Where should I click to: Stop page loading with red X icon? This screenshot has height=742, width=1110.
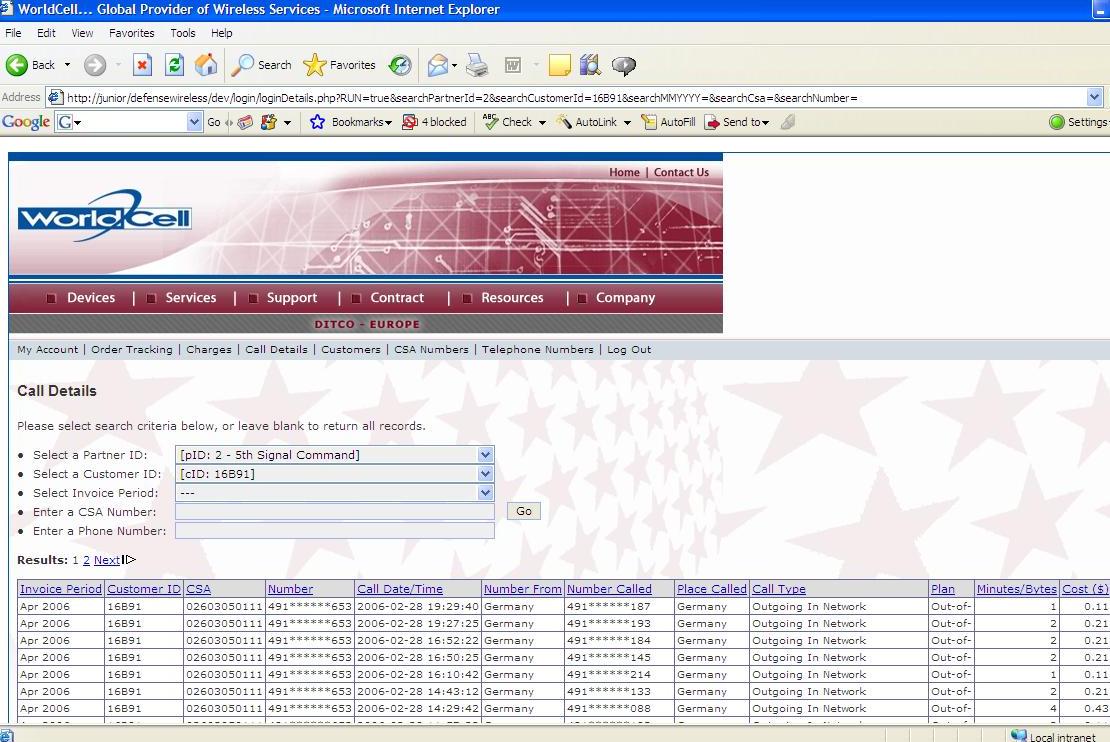tap(142, 65)
